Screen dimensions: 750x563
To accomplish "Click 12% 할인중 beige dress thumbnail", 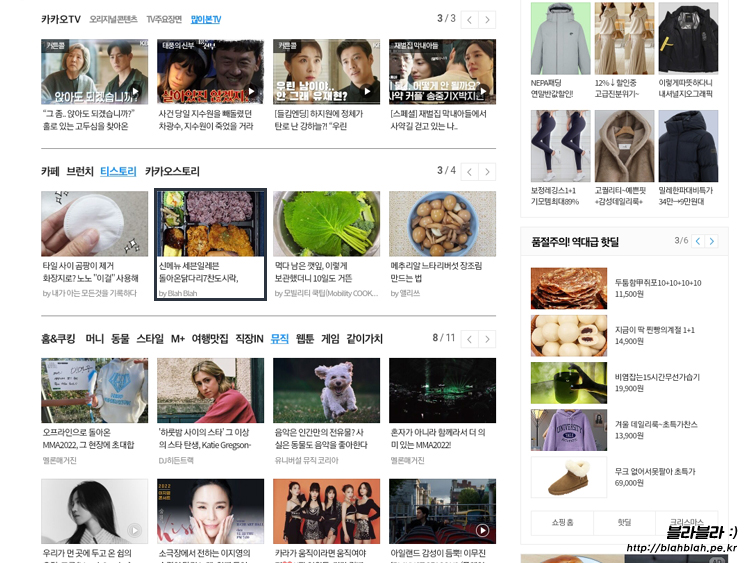I will click(x=625, y=38).
